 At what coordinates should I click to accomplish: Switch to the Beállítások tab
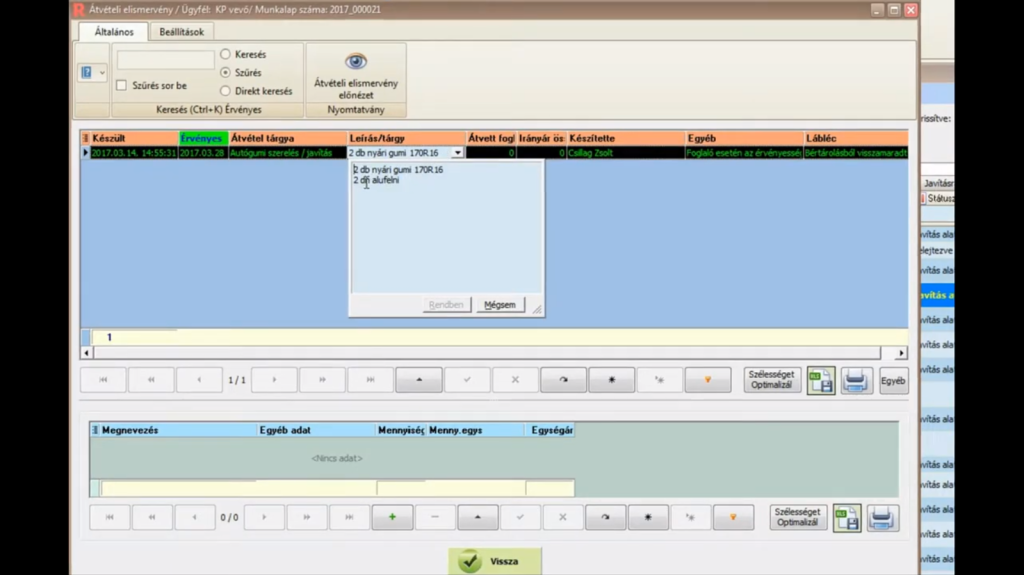pyautogui.click(x=181, y=32)
